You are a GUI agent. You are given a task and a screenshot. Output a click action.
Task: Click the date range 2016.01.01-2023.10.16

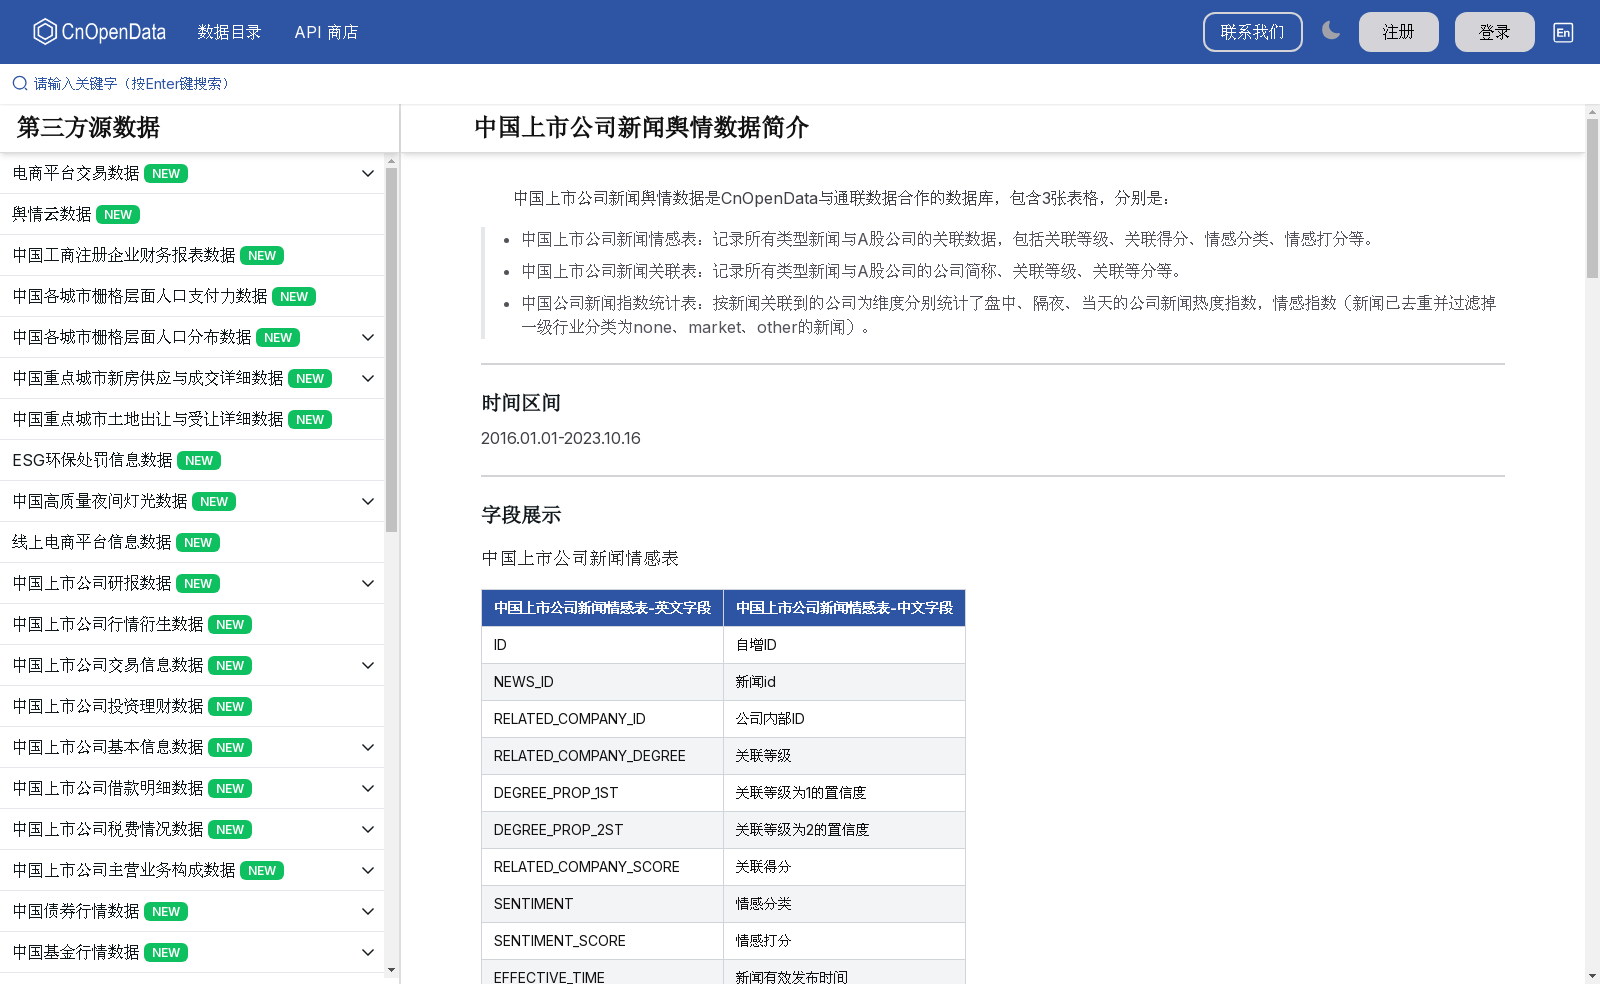coord(561,438)
